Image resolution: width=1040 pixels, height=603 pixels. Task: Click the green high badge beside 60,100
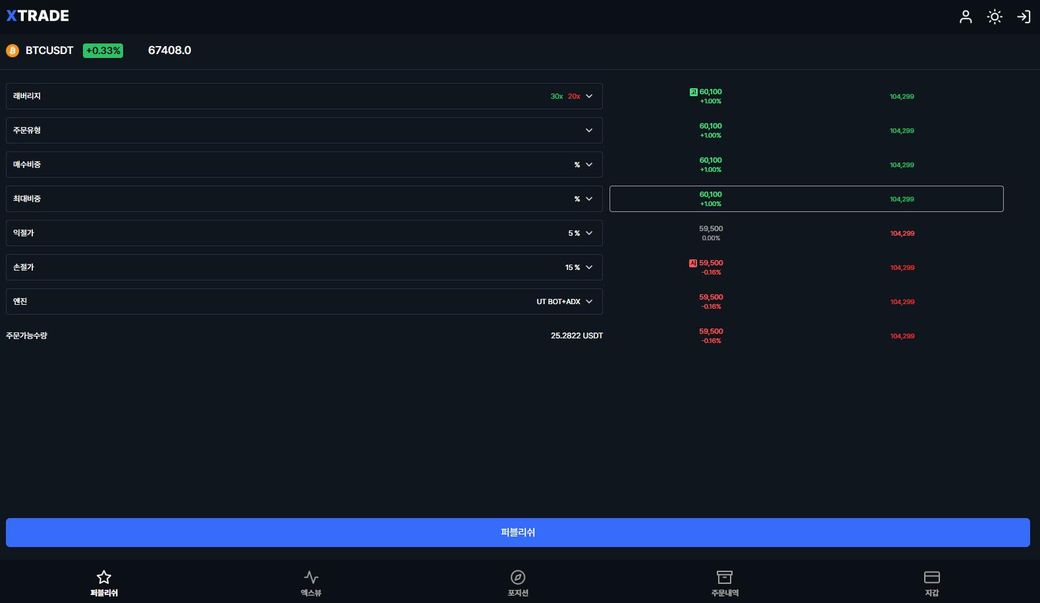click(x=693, y=92)
